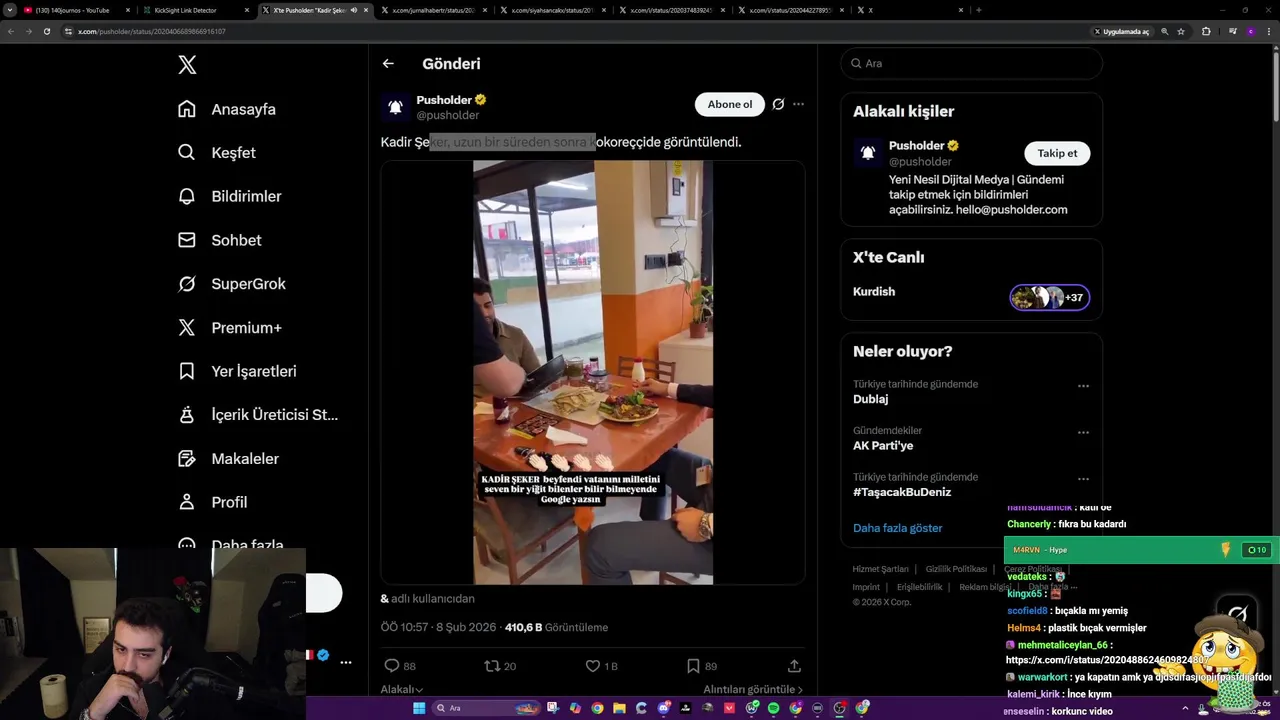
Task: Bookmark the post showing 89
Action: tap(693, 666)
